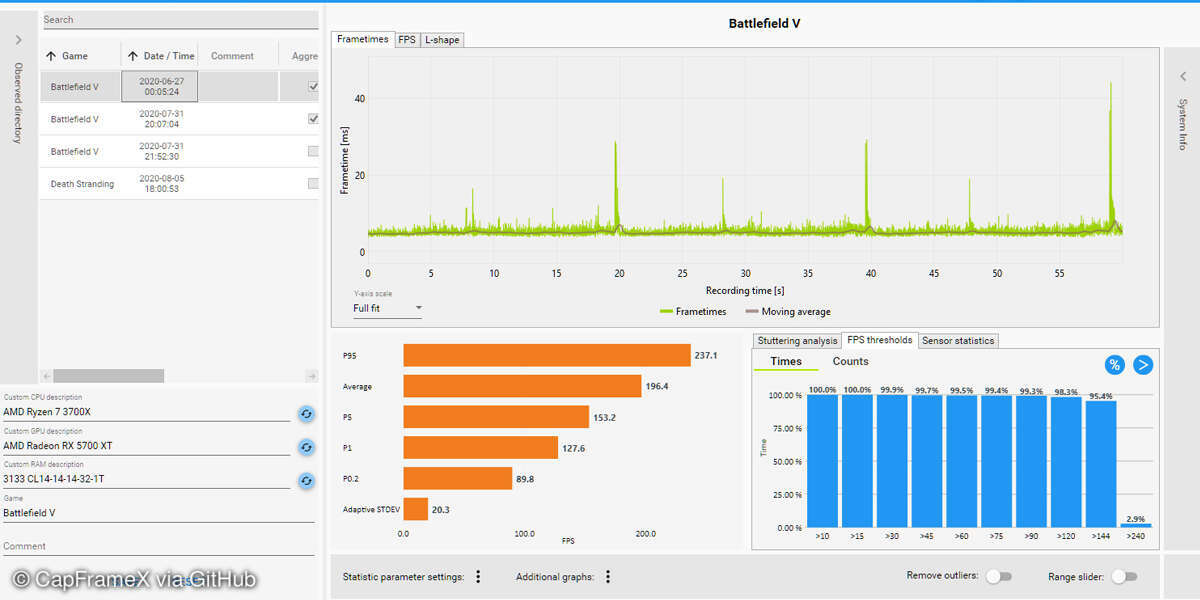The height and width of the screenshot is (600, 1200).
Task: Refresh the custom GPU description
Action: coord(306,447)
